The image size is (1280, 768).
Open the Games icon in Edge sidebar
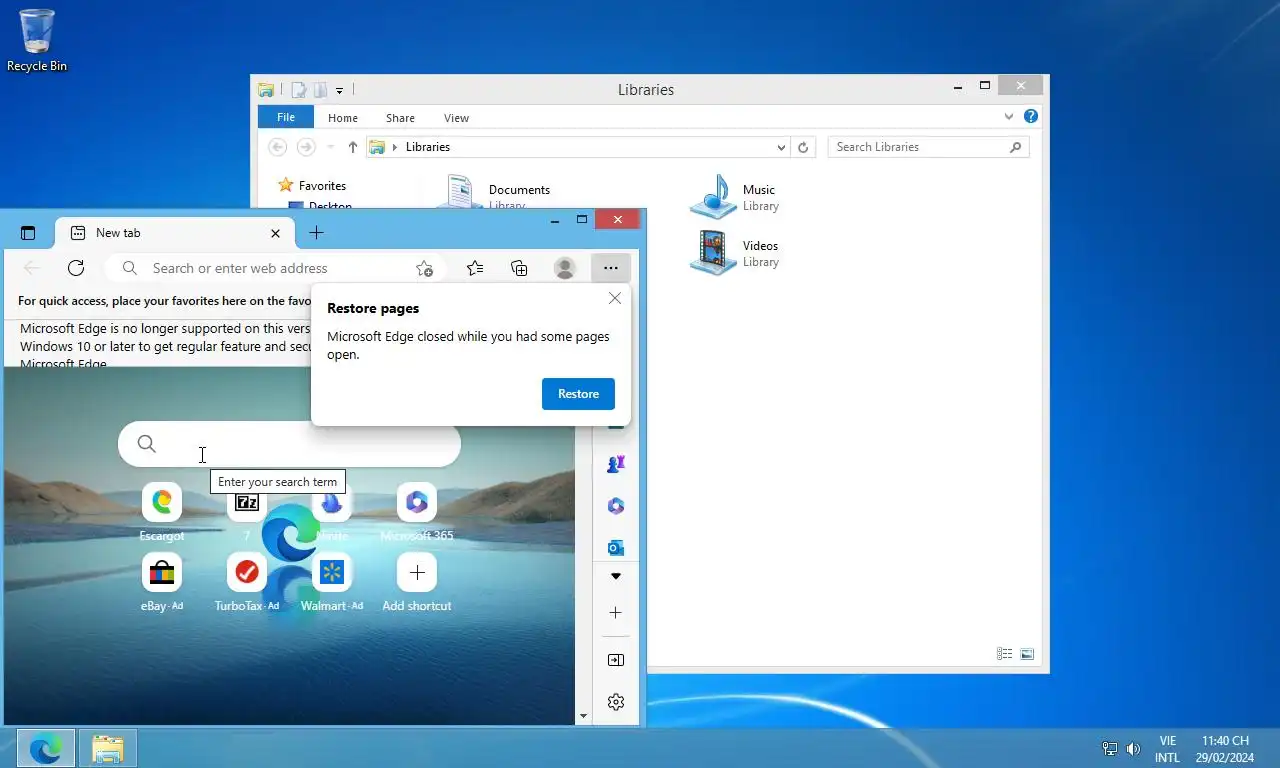point(616,464)
